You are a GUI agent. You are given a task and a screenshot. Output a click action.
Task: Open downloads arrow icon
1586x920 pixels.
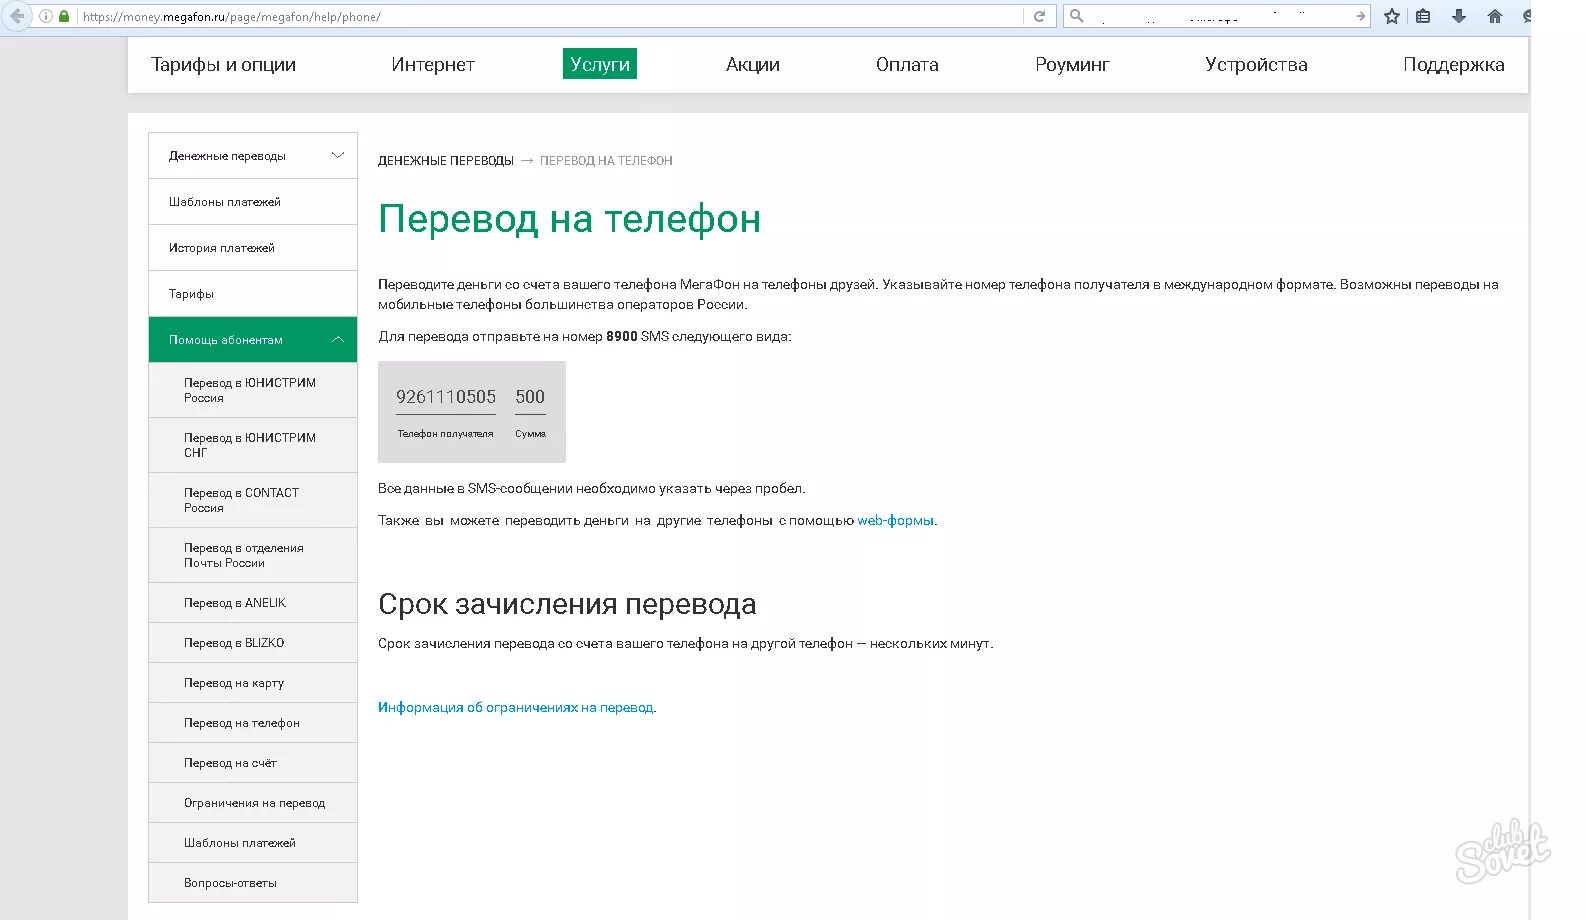pyautogui.click(x=1459, y=16)
